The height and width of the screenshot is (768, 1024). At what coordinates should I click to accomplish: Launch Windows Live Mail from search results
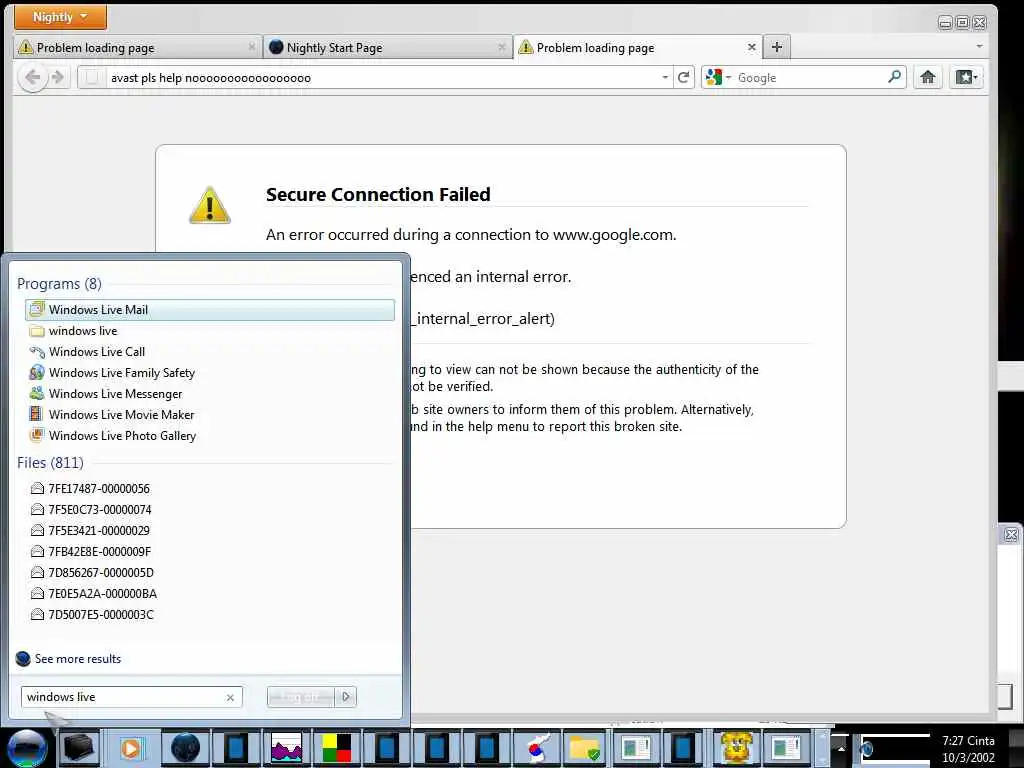pyautogui.click(x=210, y=310)
